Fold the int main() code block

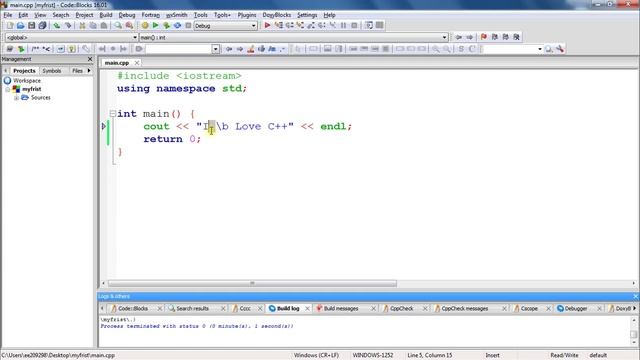point(112,113)
